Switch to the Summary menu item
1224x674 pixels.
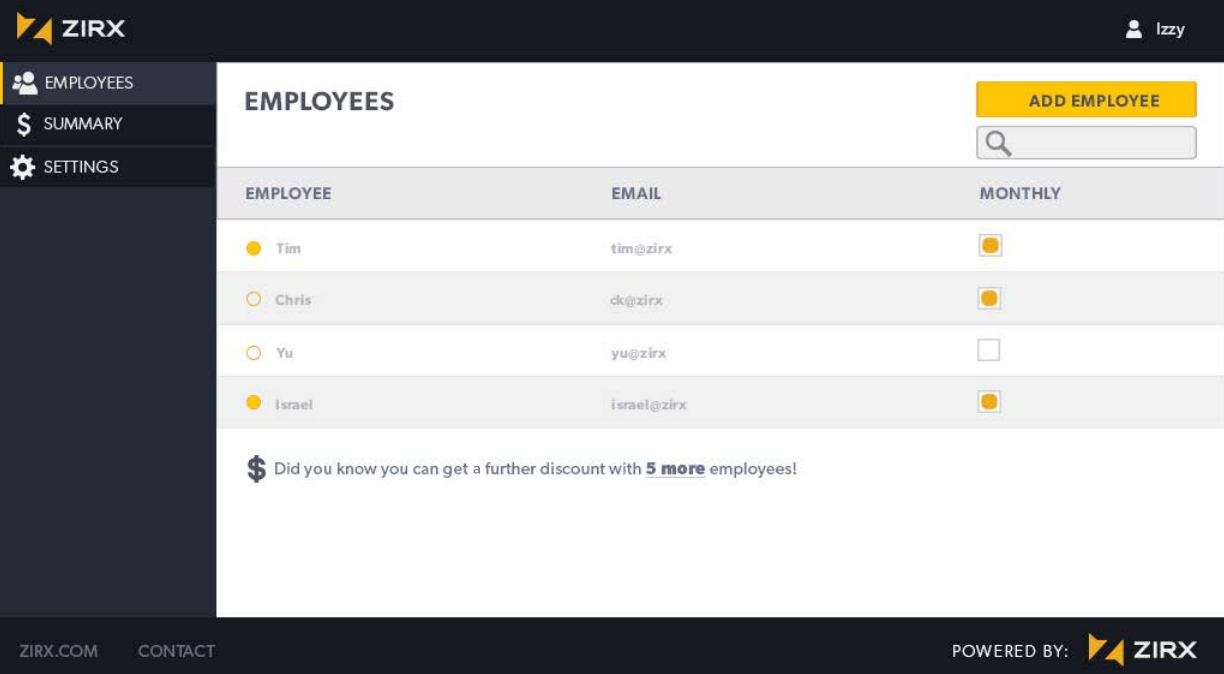(108, 125)
